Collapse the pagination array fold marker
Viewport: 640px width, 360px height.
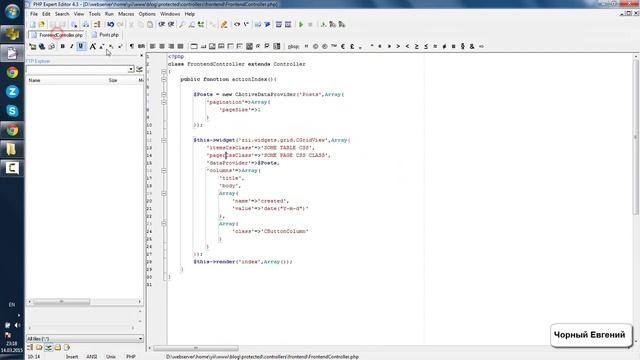164,102
